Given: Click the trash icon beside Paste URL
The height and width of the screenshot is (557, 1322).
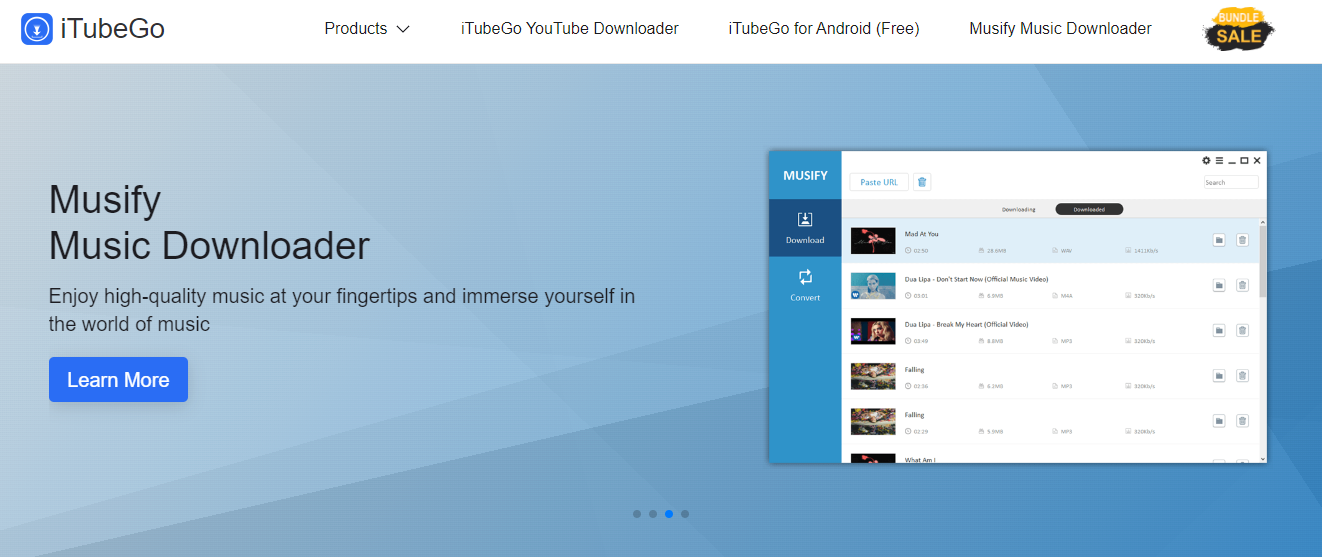Looking at the screenshot, I should click(922, 182).
